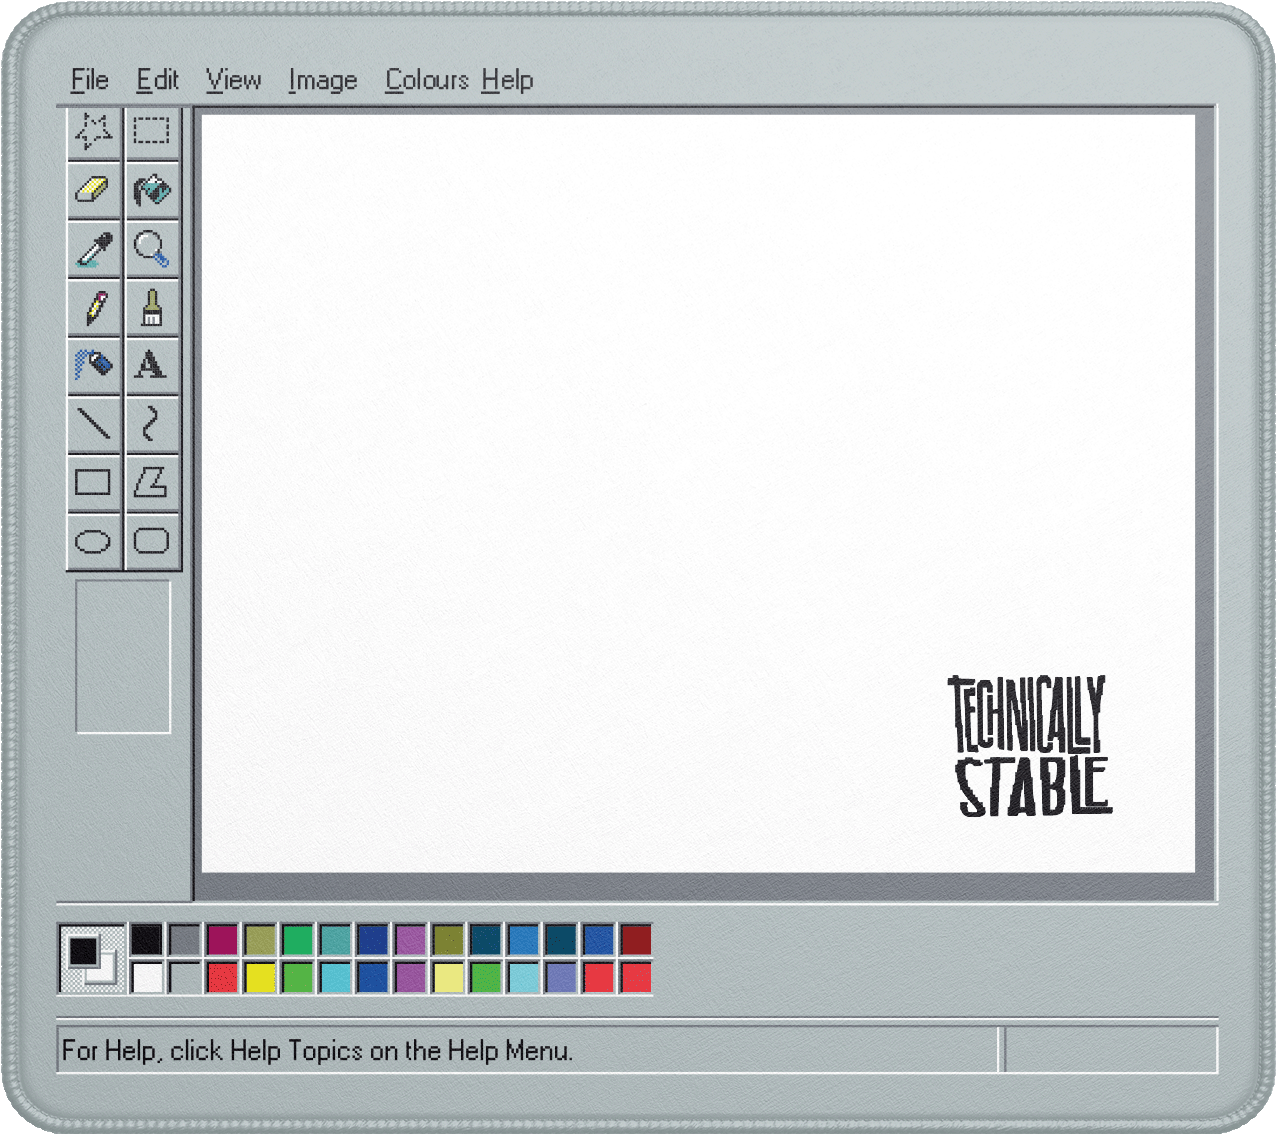Select the Curve tool

(152, 424)
